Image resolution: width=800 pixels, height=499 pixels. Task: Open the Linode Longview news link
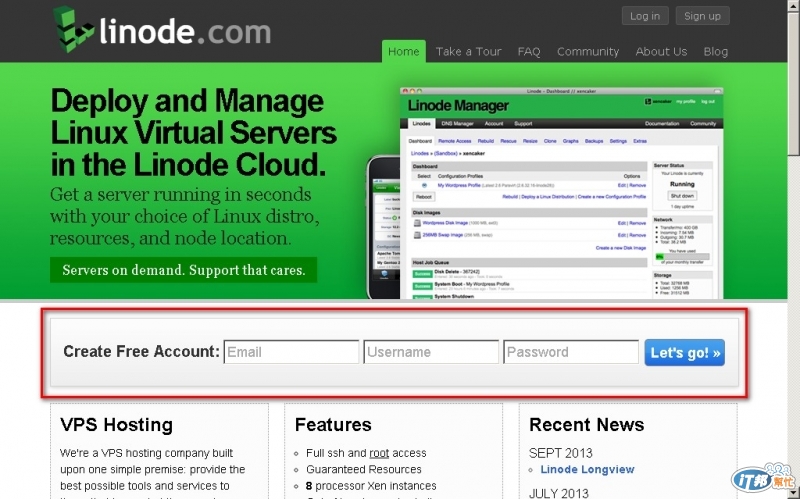(587, 469)
